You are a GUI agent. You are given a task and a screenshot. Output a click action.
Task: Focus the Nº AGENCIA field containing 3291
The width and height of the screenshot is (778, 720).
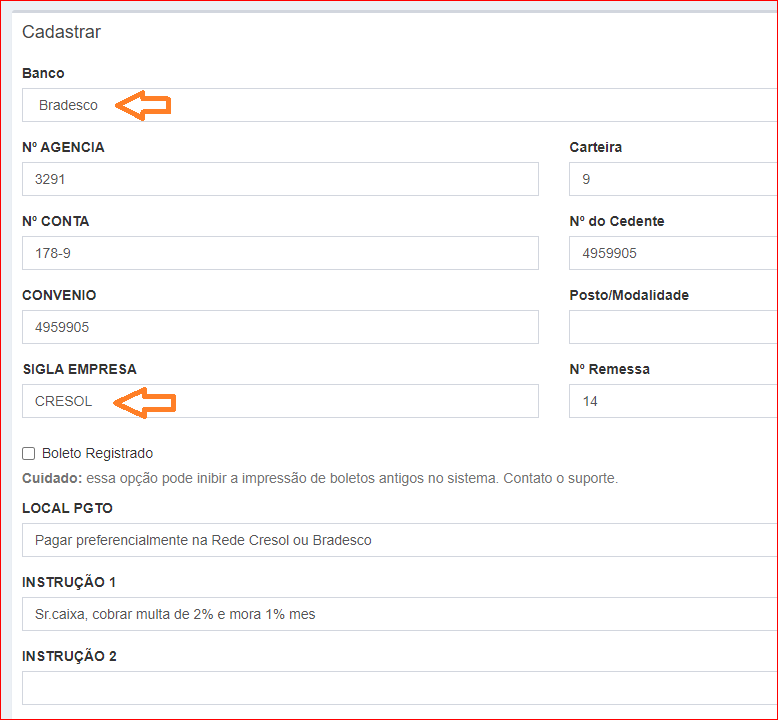pos(280,180)
